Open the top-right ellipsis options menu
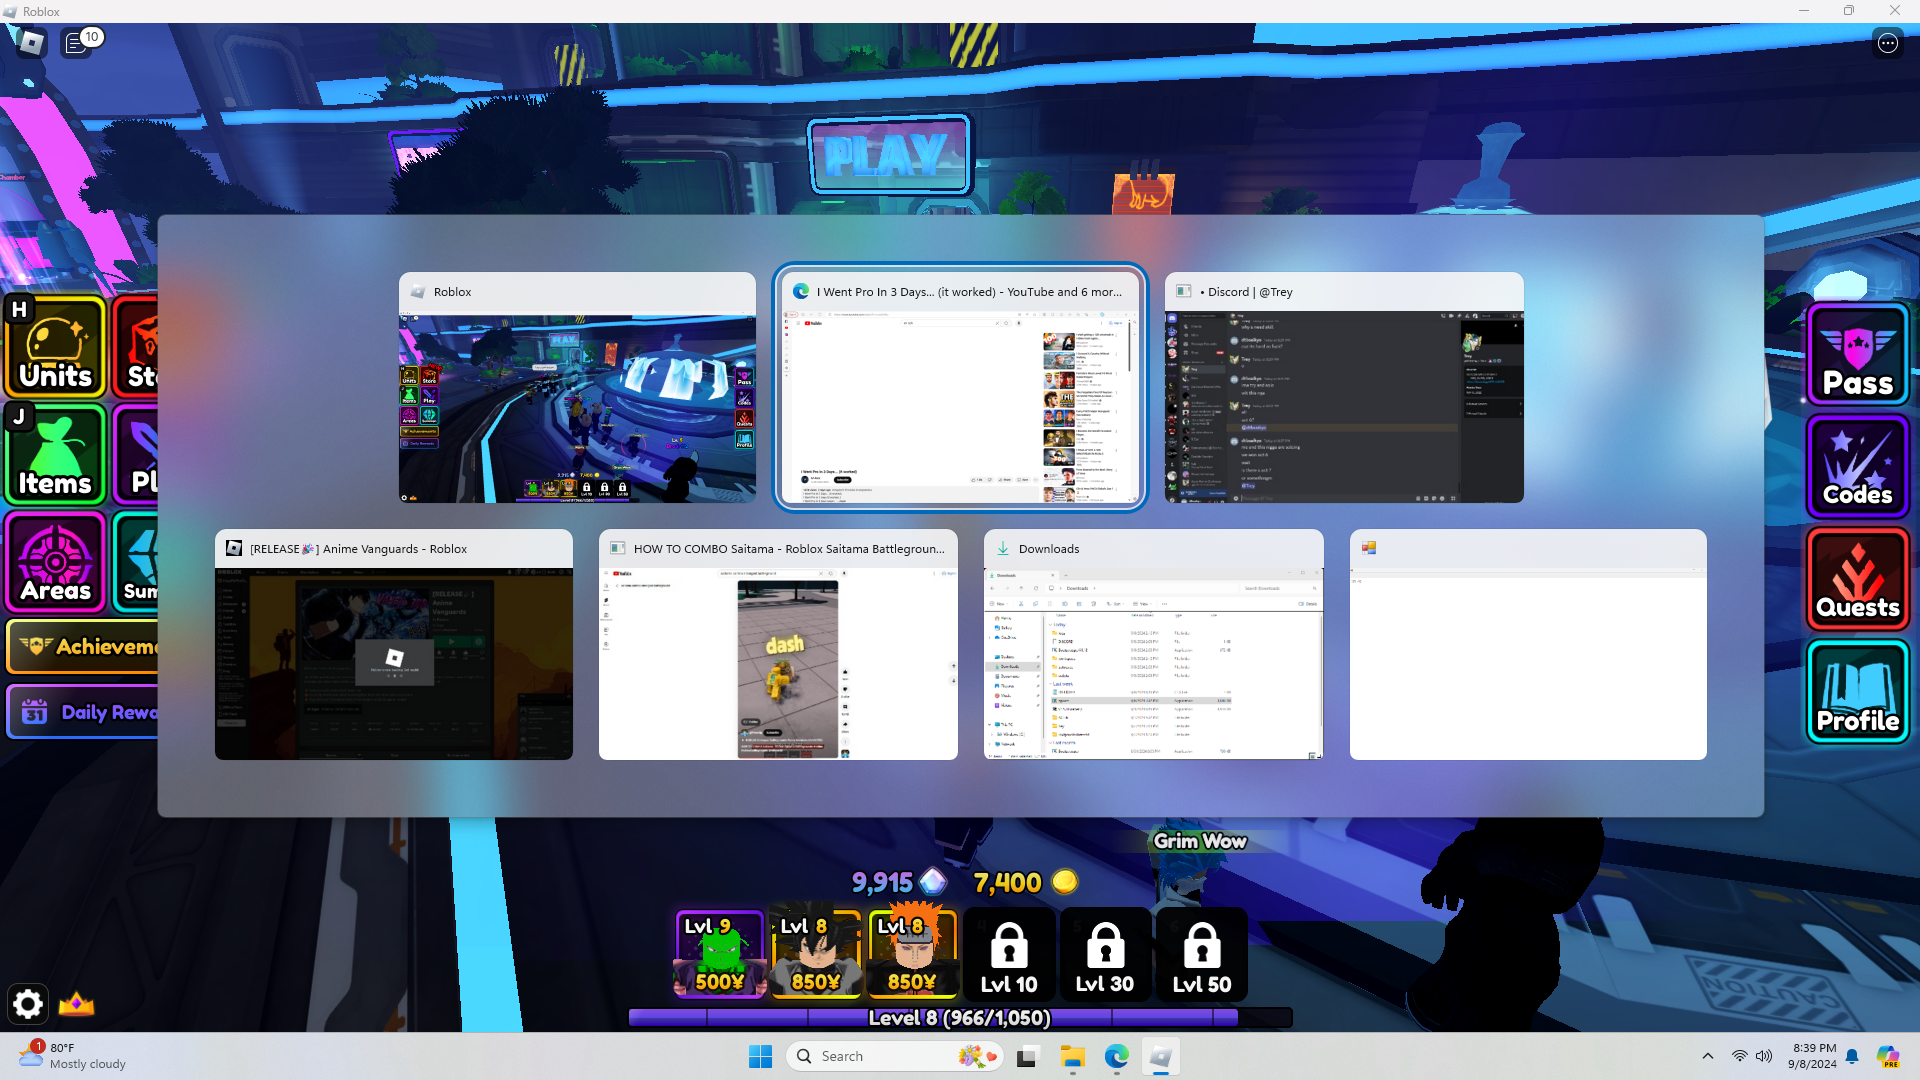Screen dimensions: 1920x1080 1887,43
